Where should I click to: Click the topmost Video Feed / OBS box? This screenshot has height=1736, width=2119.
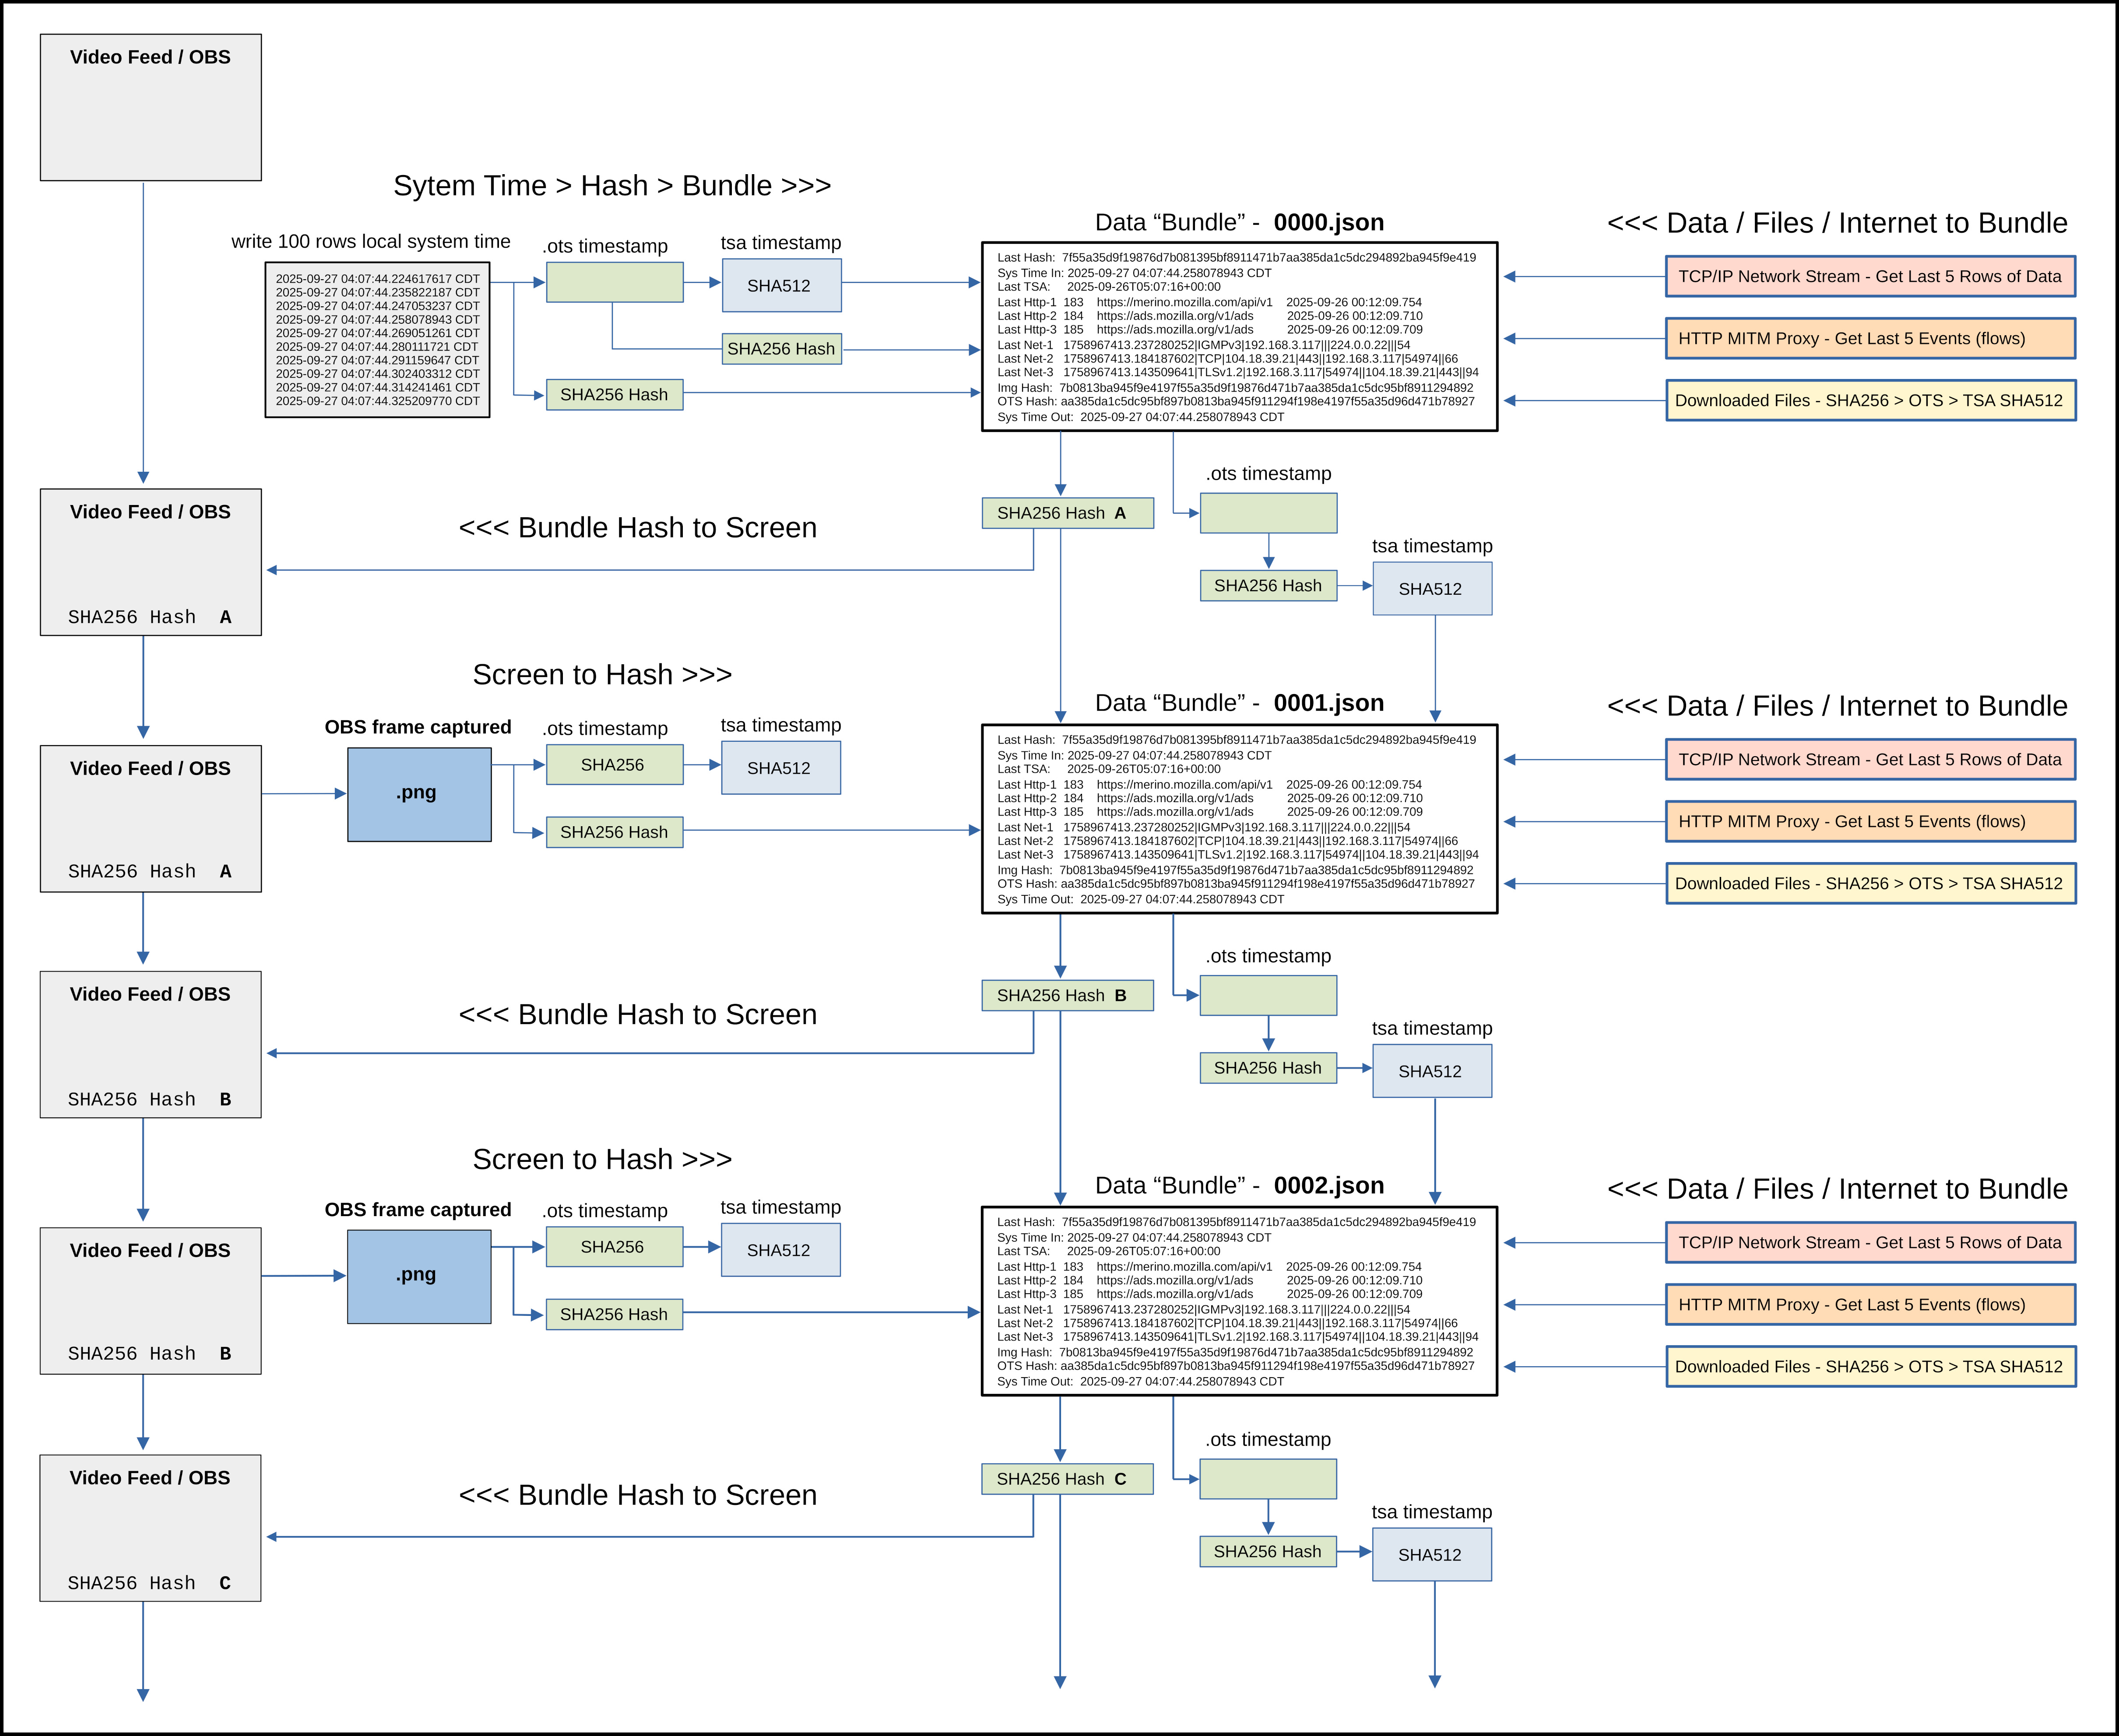(150, 107)
